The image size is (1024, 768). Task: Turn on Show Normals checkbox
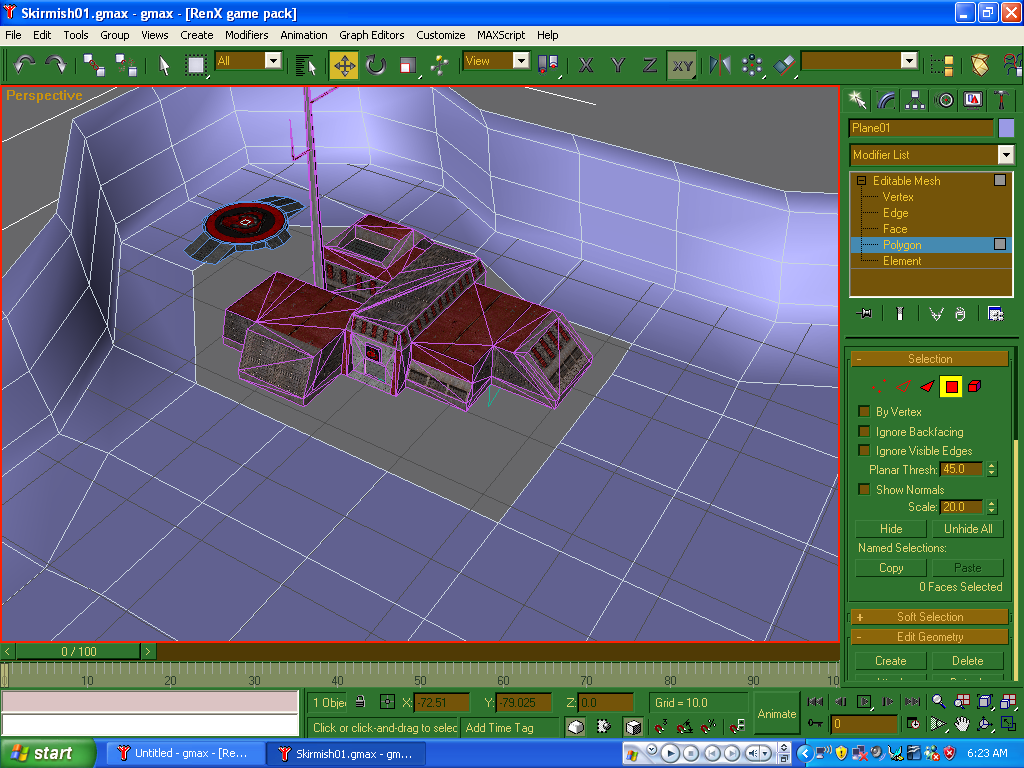865,490
